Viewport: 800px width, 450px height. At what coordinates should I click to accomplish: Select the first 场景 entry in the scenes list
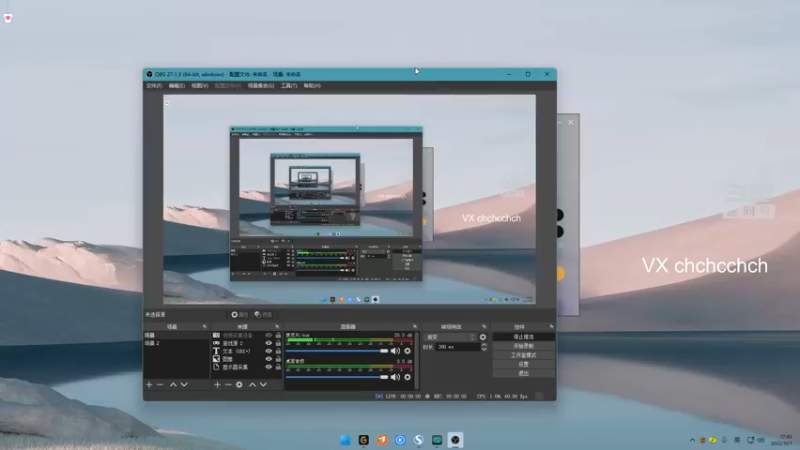[x=177, y=336]
